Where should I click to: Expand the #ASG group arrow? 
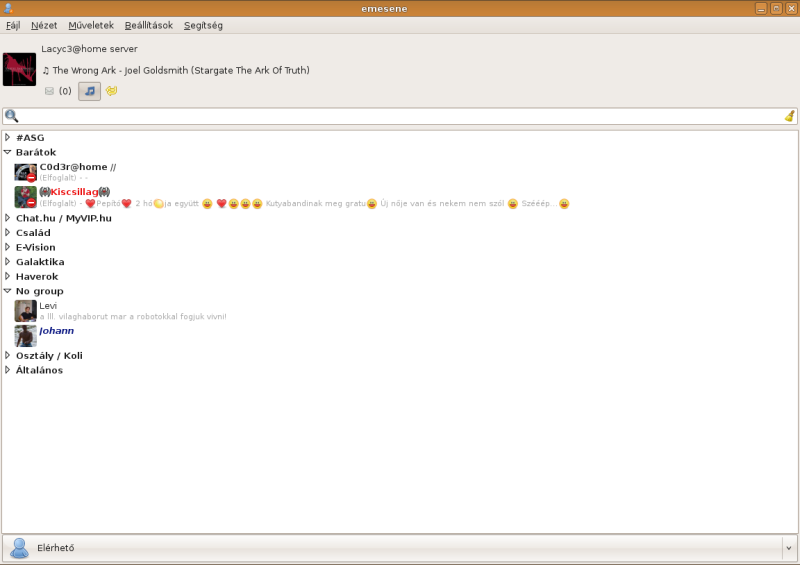(7, 137)
